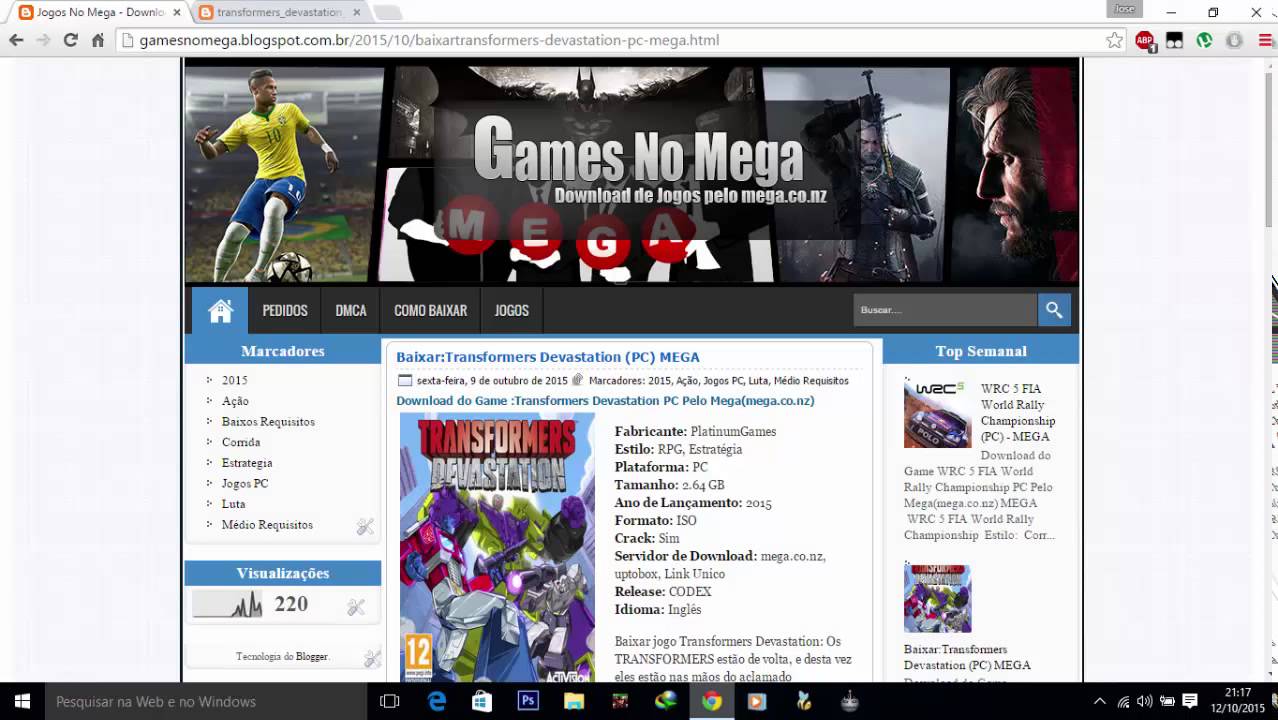Click the black extension icon beside Adblock Plus
This screenshot has height=720, width=1278.
coord(1175,41)
